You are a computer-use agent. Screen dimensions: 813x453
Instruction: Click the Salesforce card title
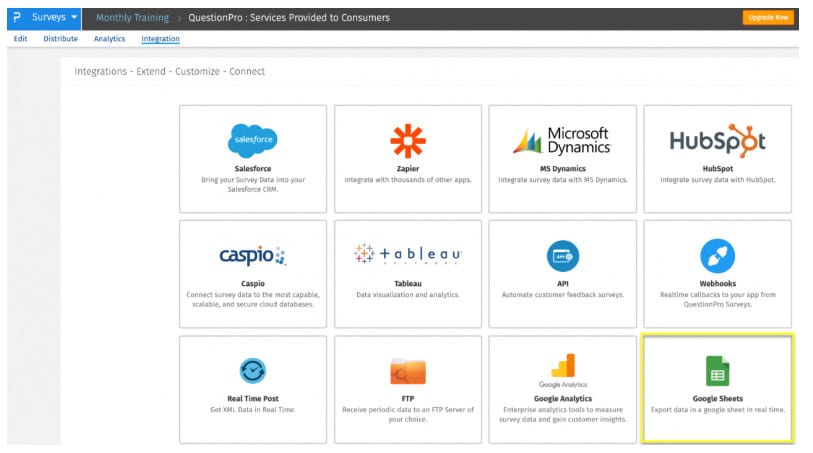(253, 168)
